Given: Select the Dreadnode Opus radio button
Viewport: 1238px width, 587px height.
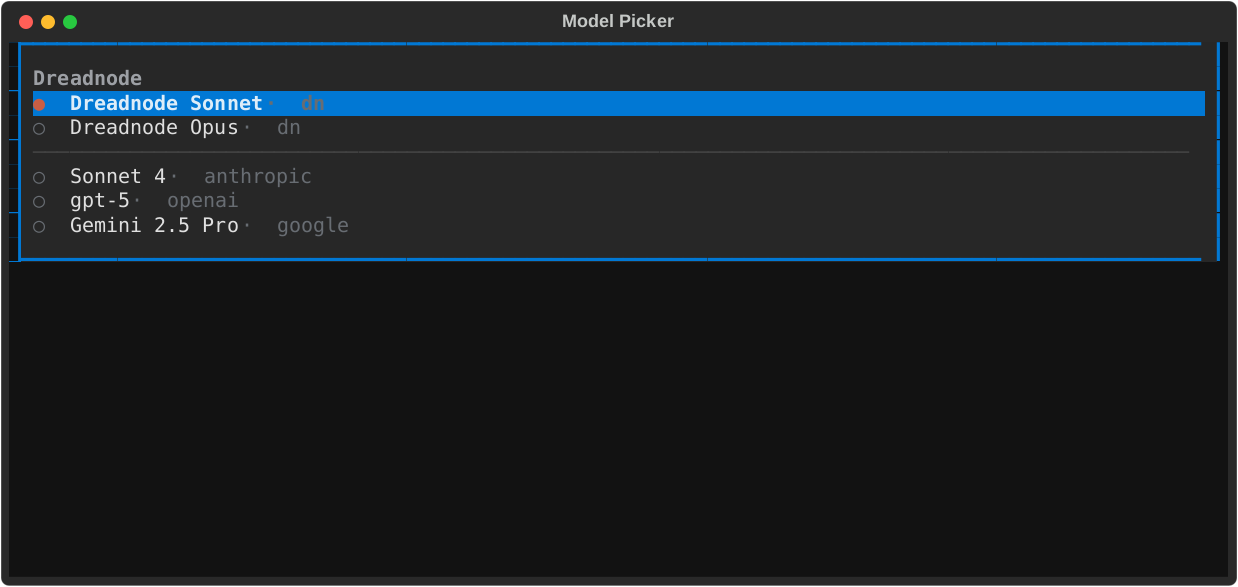Looking at the screenshot, I should (40, 127).
